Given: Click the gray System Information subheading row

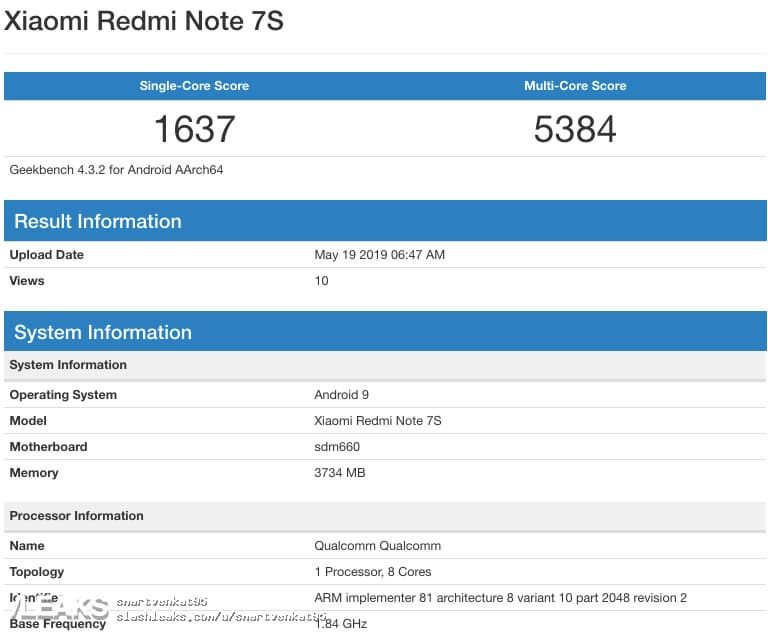Looking at the screenshot, I should click(x=385, y=365).
